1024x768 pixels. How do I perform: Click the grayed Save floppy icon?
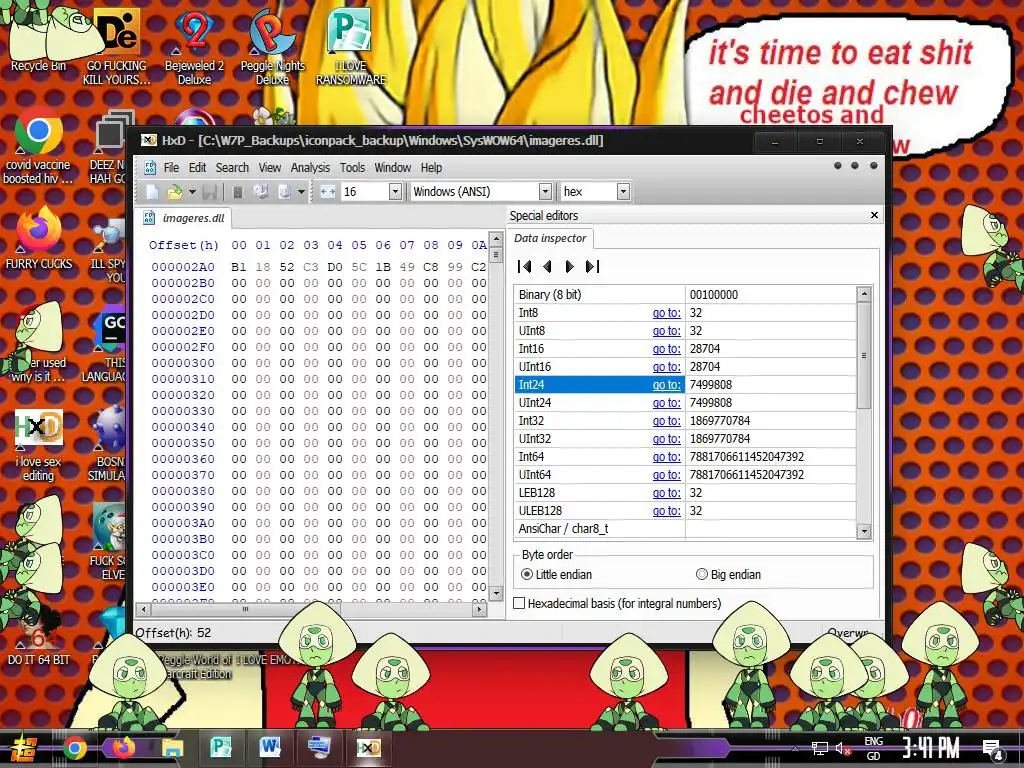coord(209,191)
